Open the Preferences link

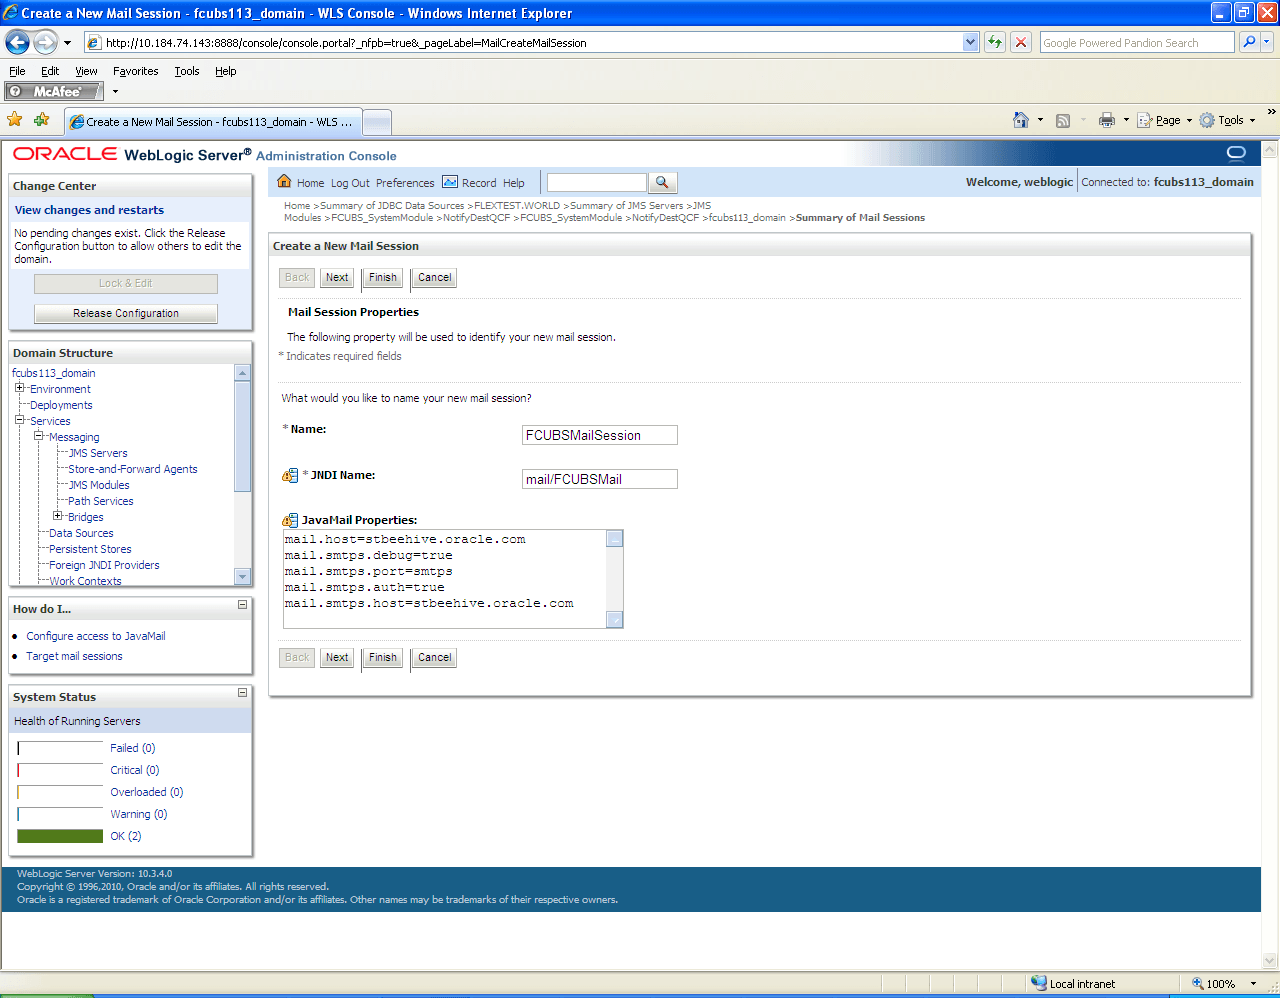pos(405,183)
